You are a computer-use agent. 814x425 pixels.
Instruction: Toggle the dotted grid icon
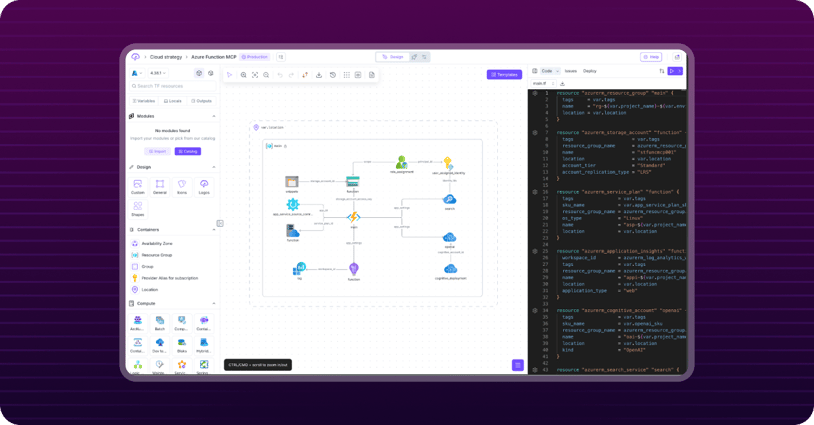point(346,75)
